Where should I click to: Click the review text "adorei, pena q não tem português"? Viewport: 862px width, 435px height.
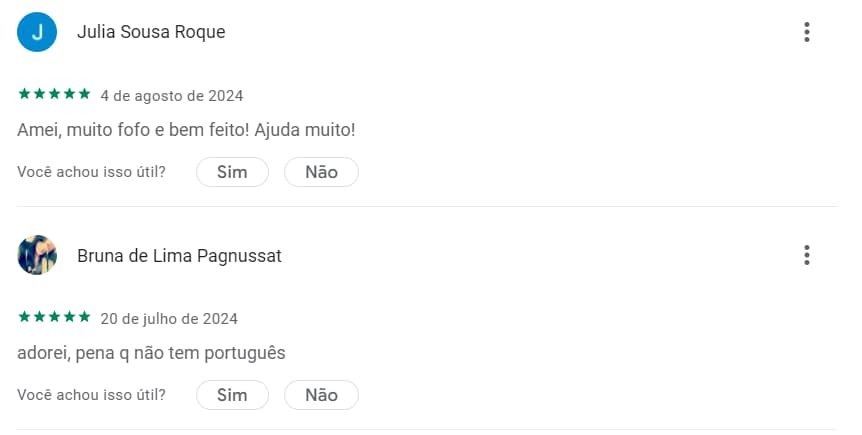coord(151,353)
